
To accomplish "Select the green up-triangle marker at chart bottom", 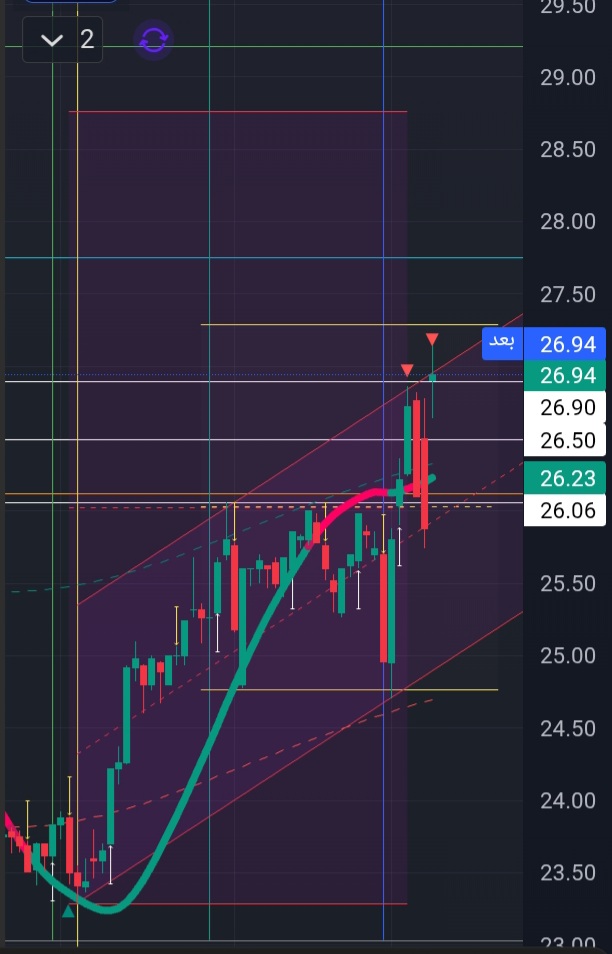I will 68,911.
